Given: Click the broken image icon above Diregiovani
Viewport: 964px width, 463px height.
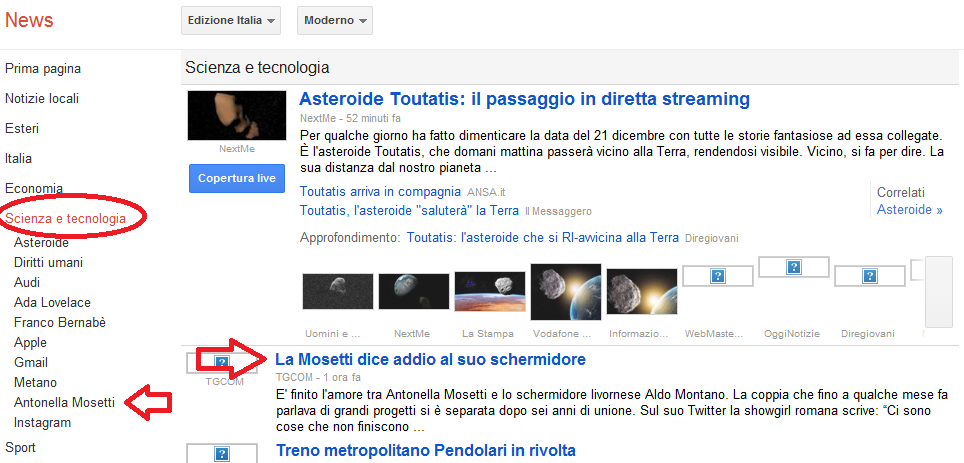Looking at the screenshot, I should 869,275.
